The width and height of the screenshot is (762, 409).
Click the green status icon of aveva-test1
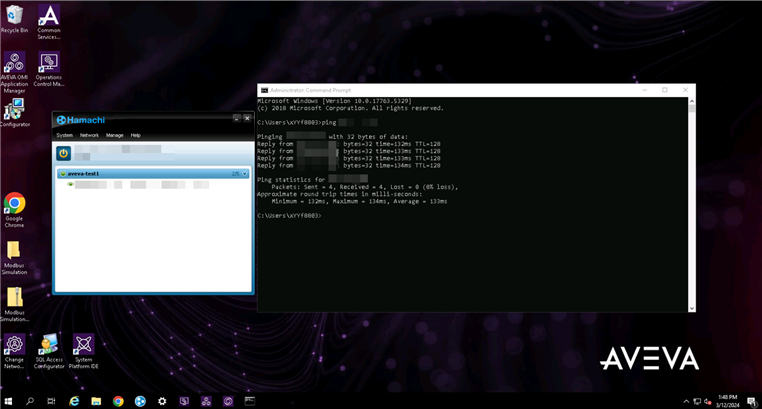pyautogui.click(x=63, y=174)
